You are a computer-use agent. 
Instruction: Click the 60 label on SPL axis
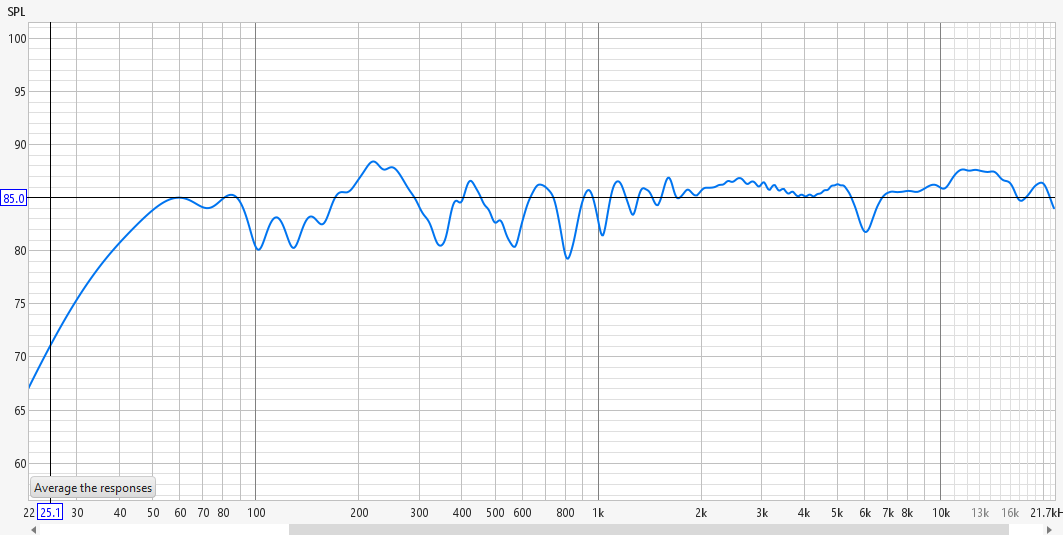20,464
